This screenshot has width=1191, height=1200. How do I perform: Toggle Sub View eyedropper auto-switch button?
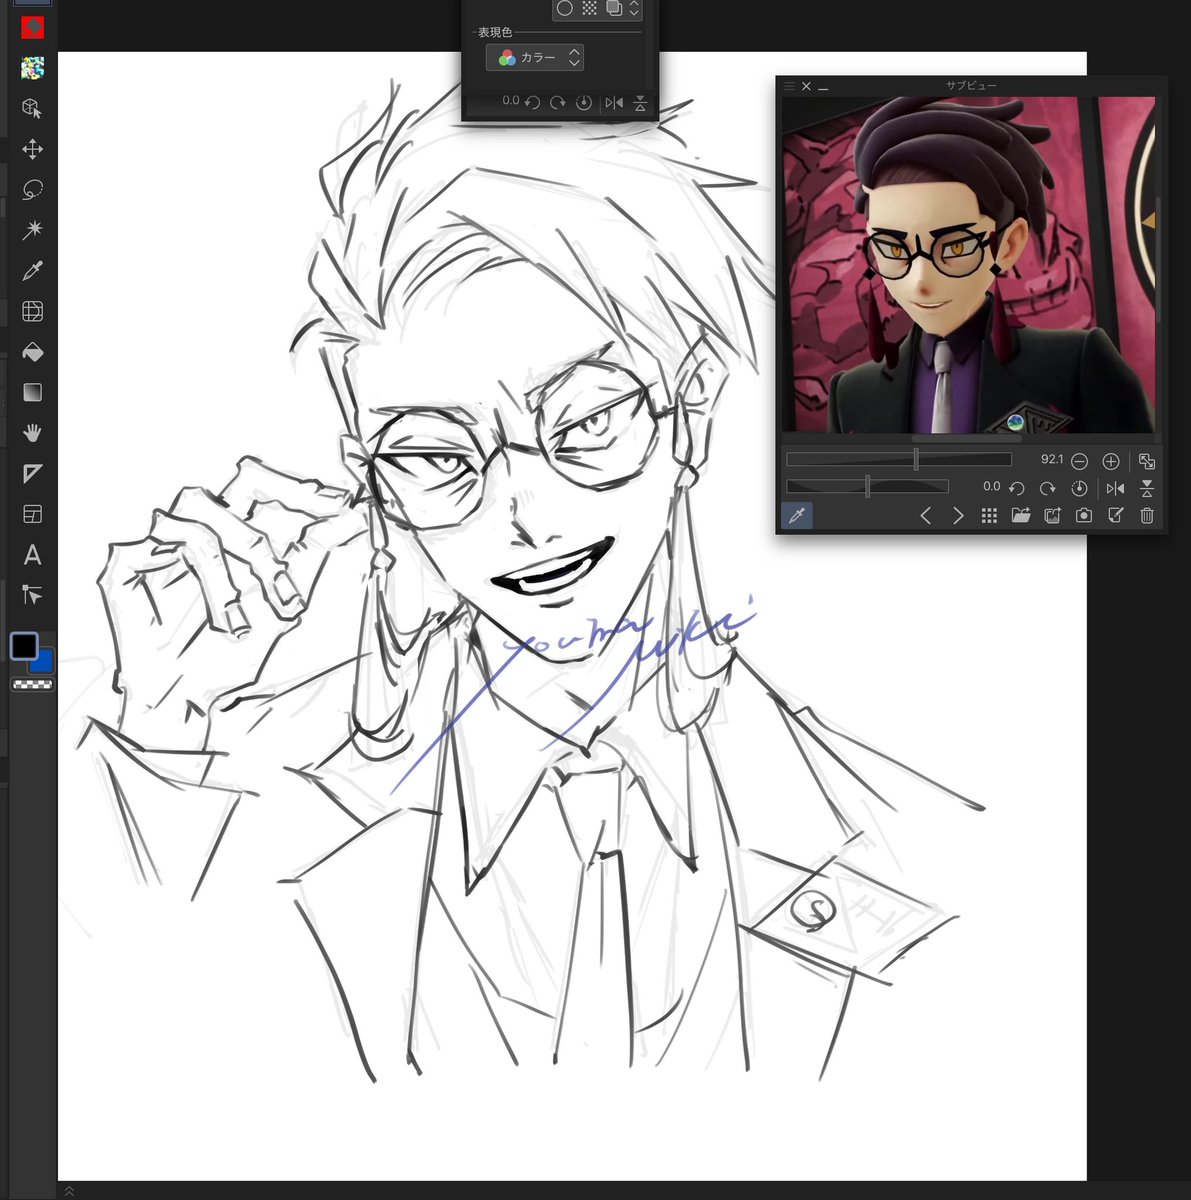pos(797,516)
